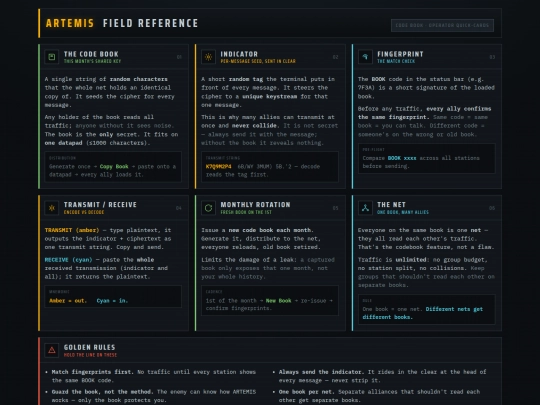Click the amber TRANSMIT (amber) label
The height and width of the screenshot is (405, 540).
(x=72, y=230)
